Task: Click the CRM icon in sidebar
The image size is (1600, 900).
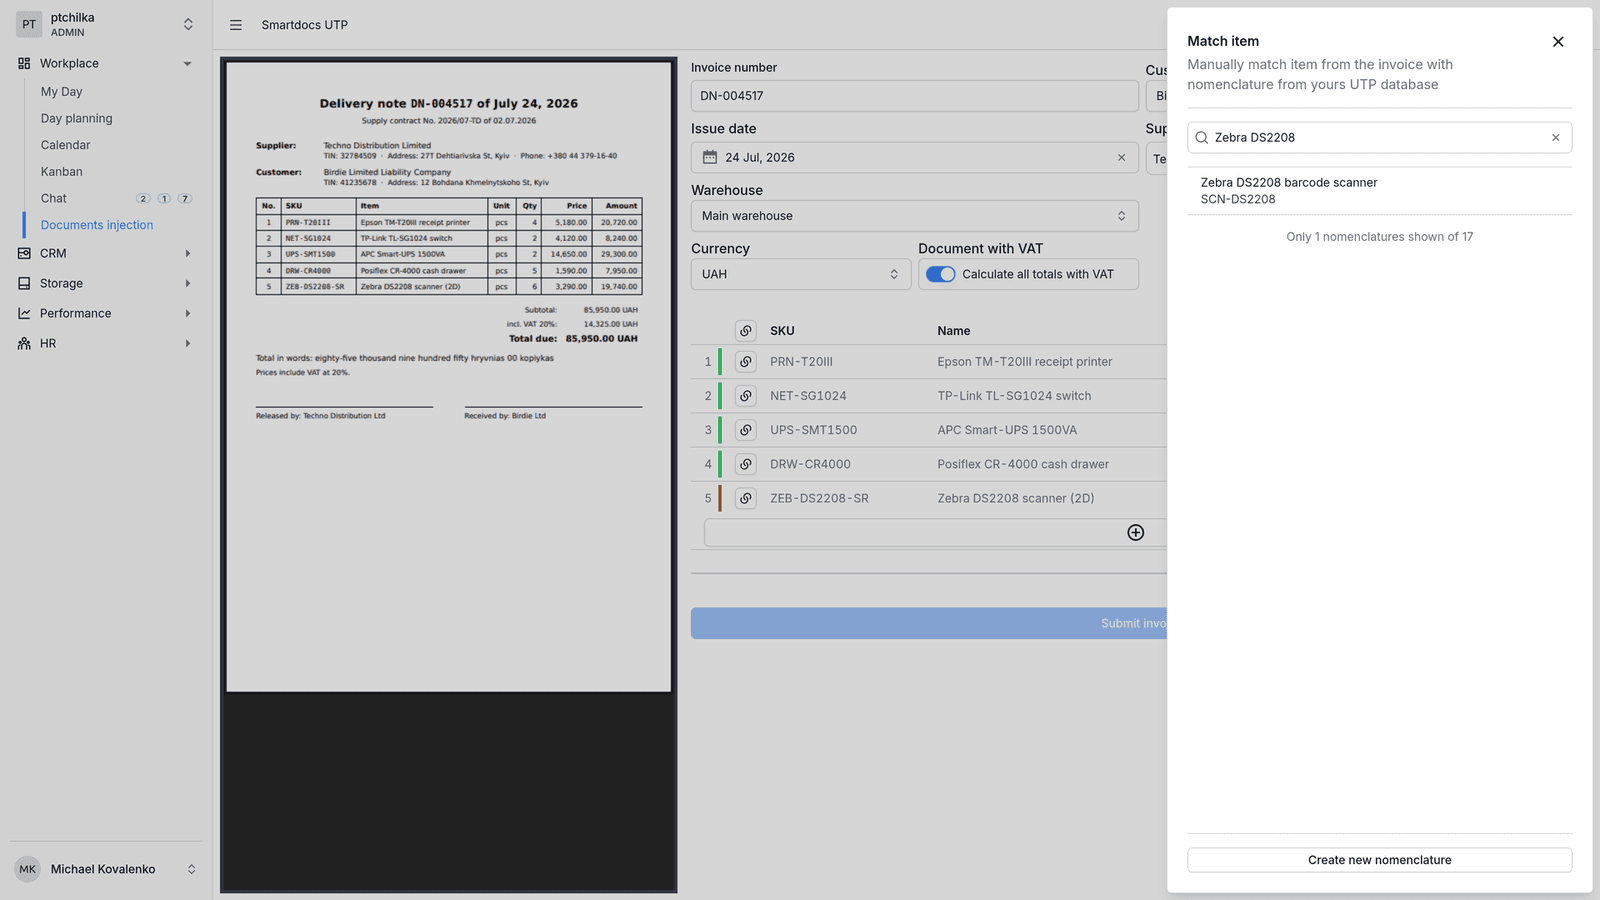Action: pos(24,253)
